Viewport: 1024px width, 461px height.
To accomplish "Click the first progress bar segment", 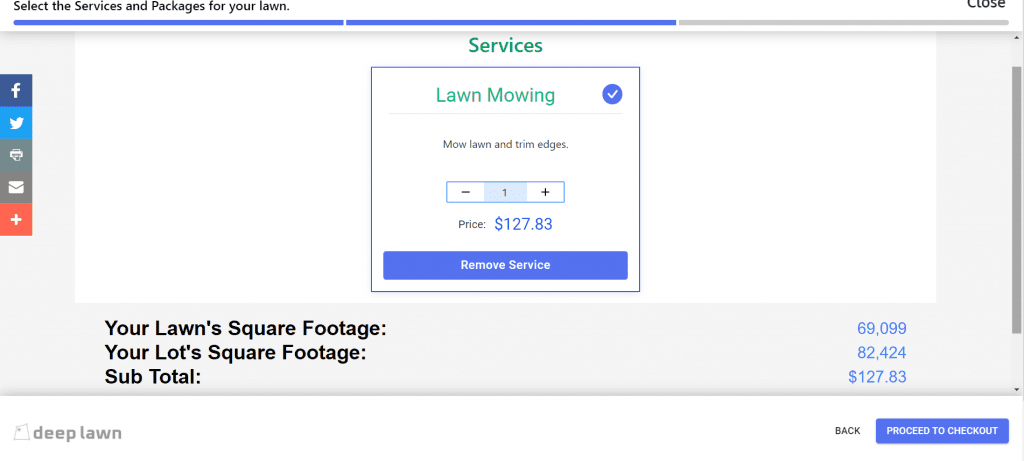I will click(x=178, y=22).
